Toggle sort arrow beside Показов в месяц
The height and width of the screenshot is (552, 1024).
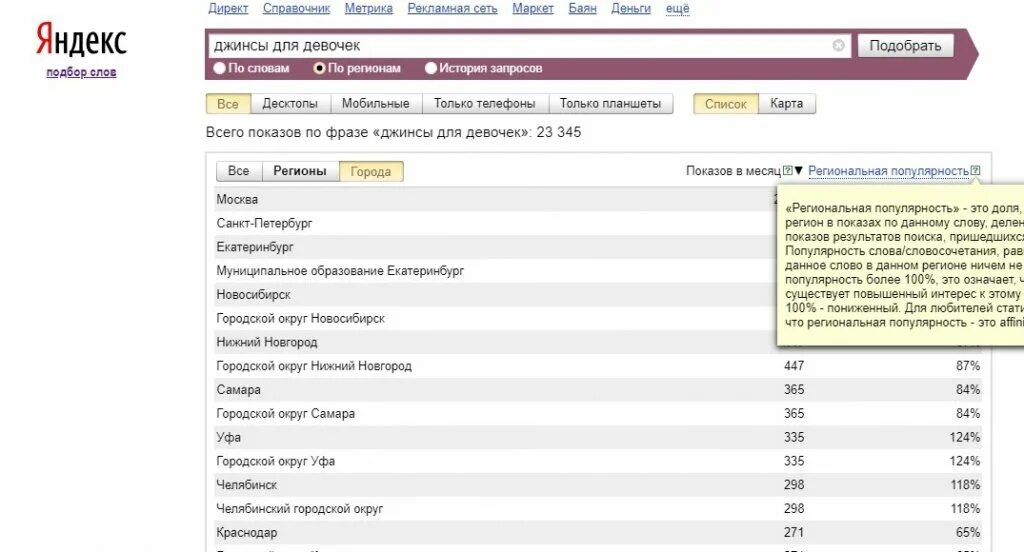(798, 170)
